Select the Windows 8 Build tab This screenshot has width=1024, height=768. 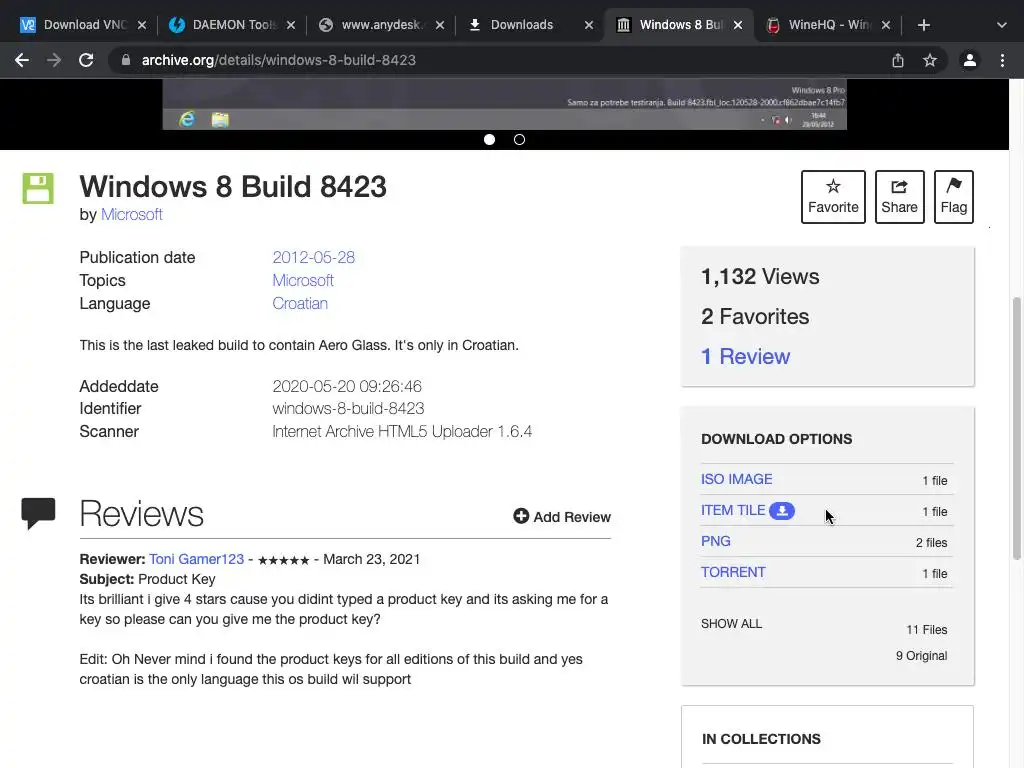click(x=679, y=25)
